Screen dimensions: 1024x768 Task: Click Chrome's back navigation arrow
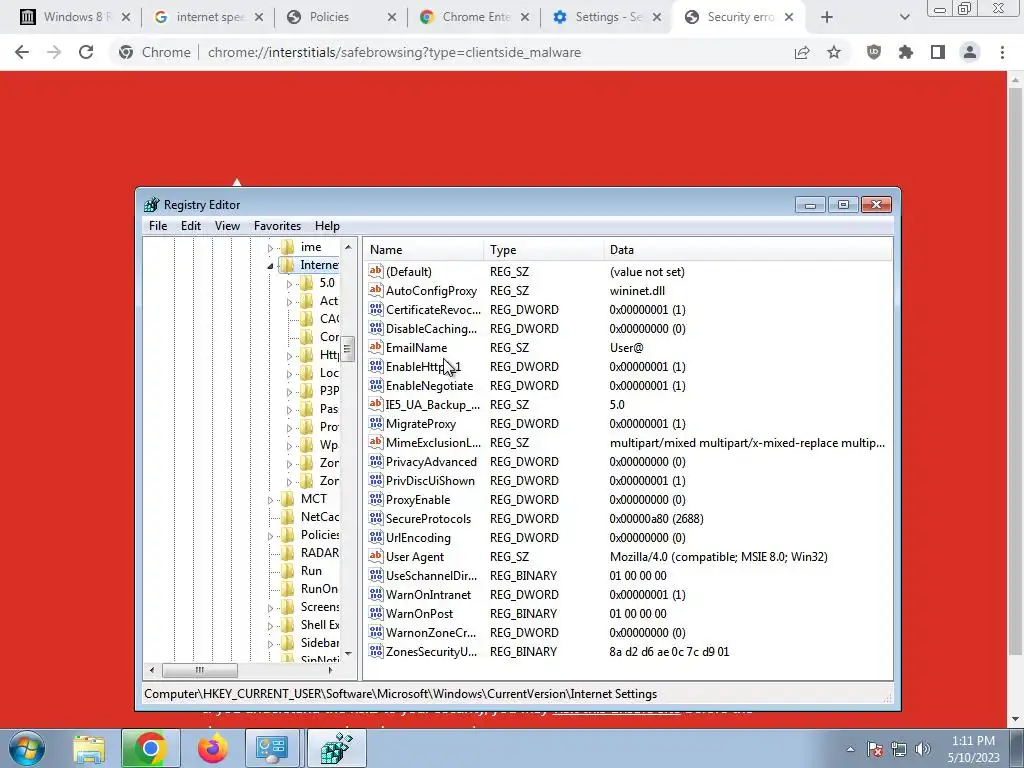click(x=22, y=52)
